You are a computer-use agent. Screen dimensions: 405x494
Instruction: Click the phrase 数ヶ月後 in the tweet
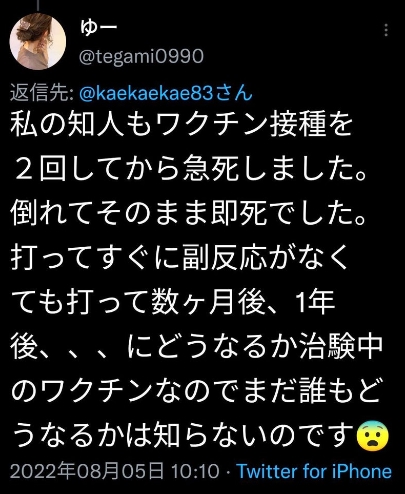tap(208, 302)
